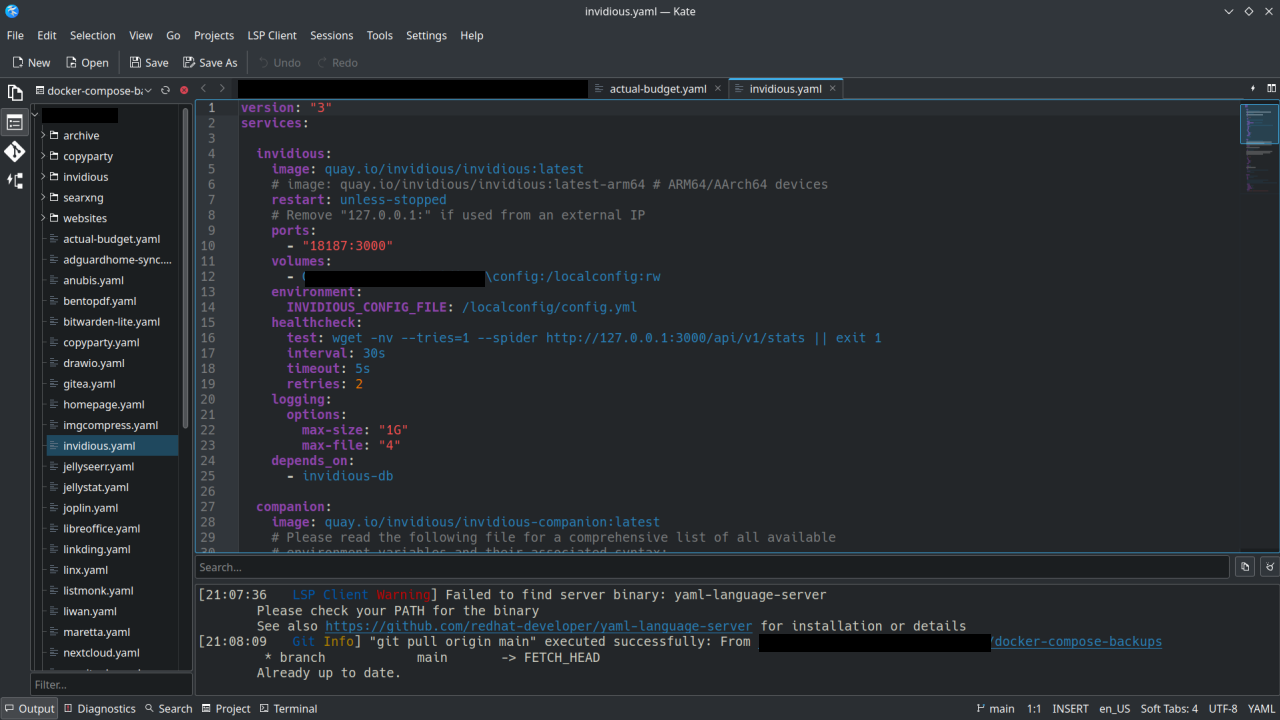This screenshot has width=1280, height=720.
Task: Expand the archive folder
Action: tap(43, 135)
